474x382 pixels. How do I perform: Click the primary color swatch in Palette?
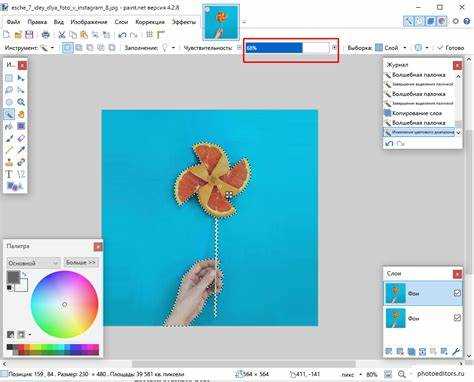coord(13,277)
